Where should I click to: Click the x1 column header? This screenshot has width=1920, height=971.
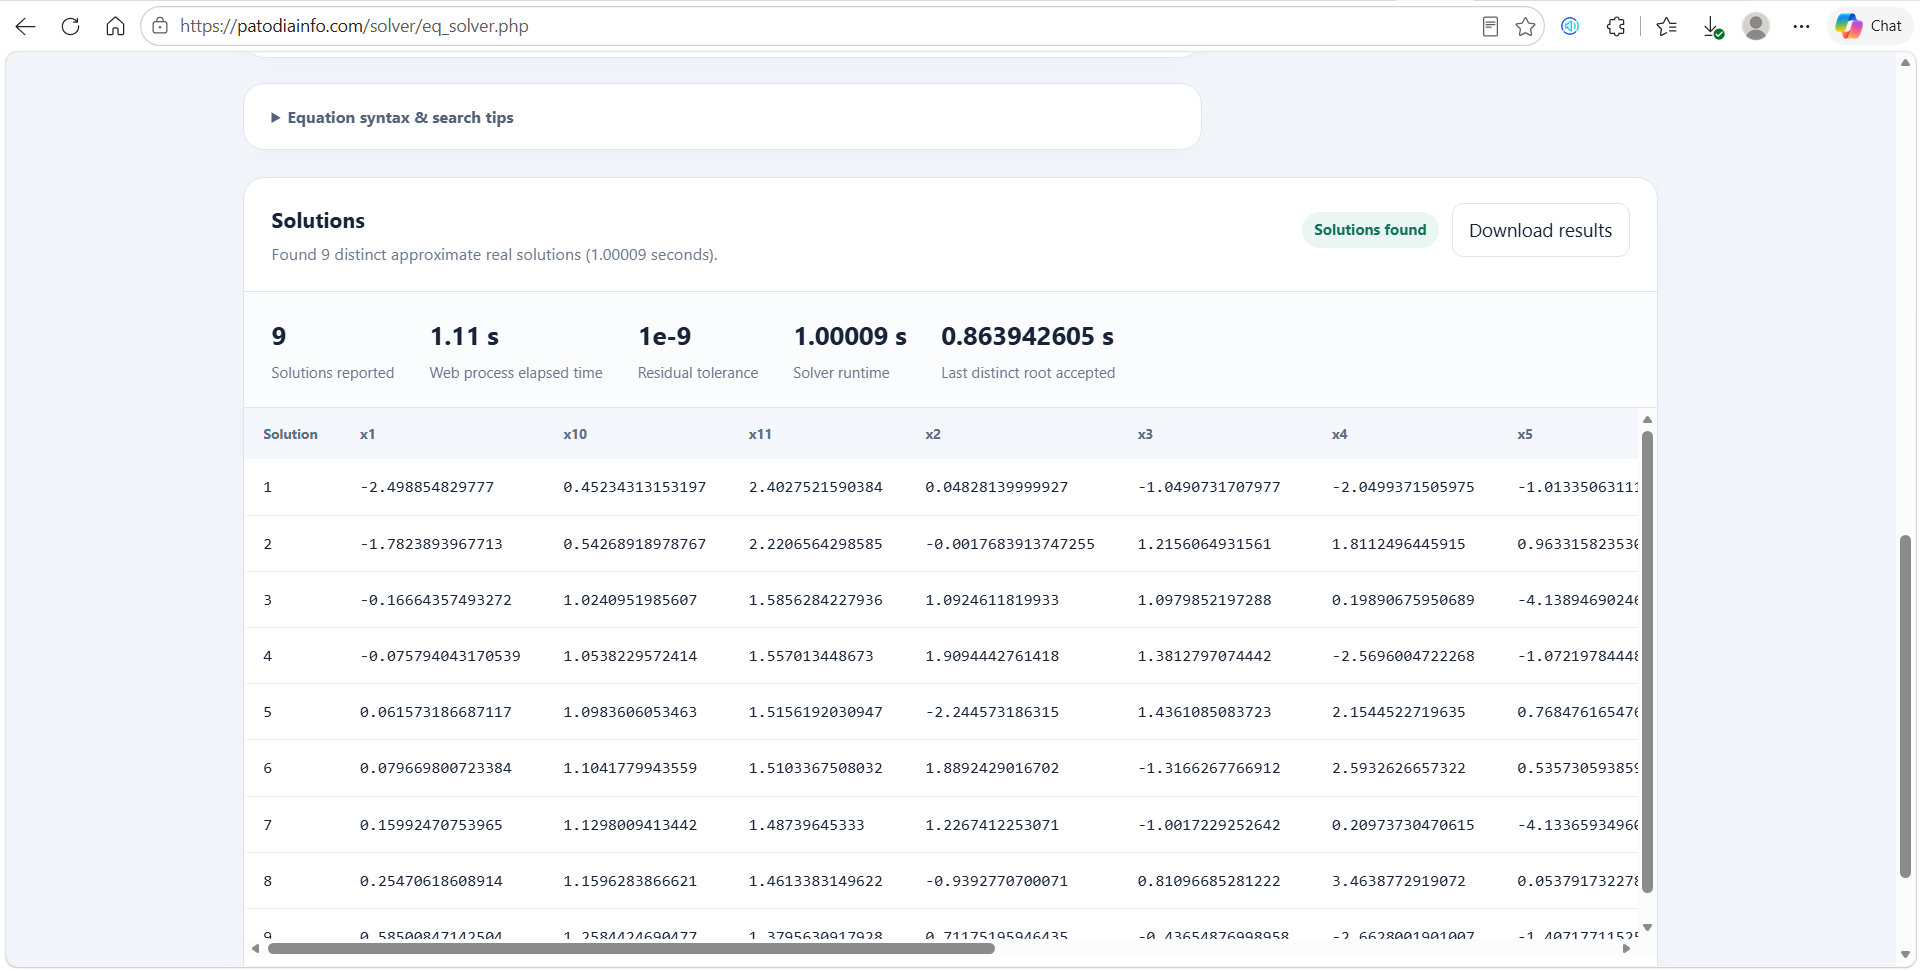367,434
